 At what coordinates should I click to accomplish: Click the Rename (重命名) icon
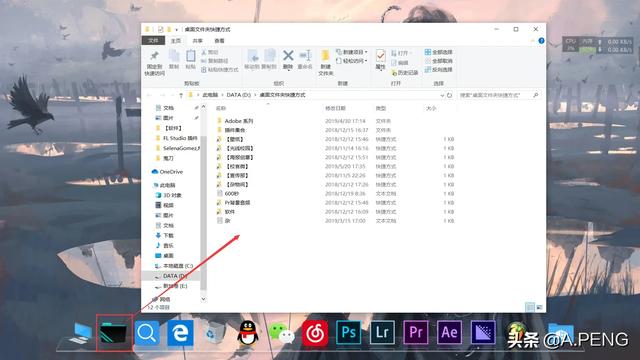[x=305, y=59]
